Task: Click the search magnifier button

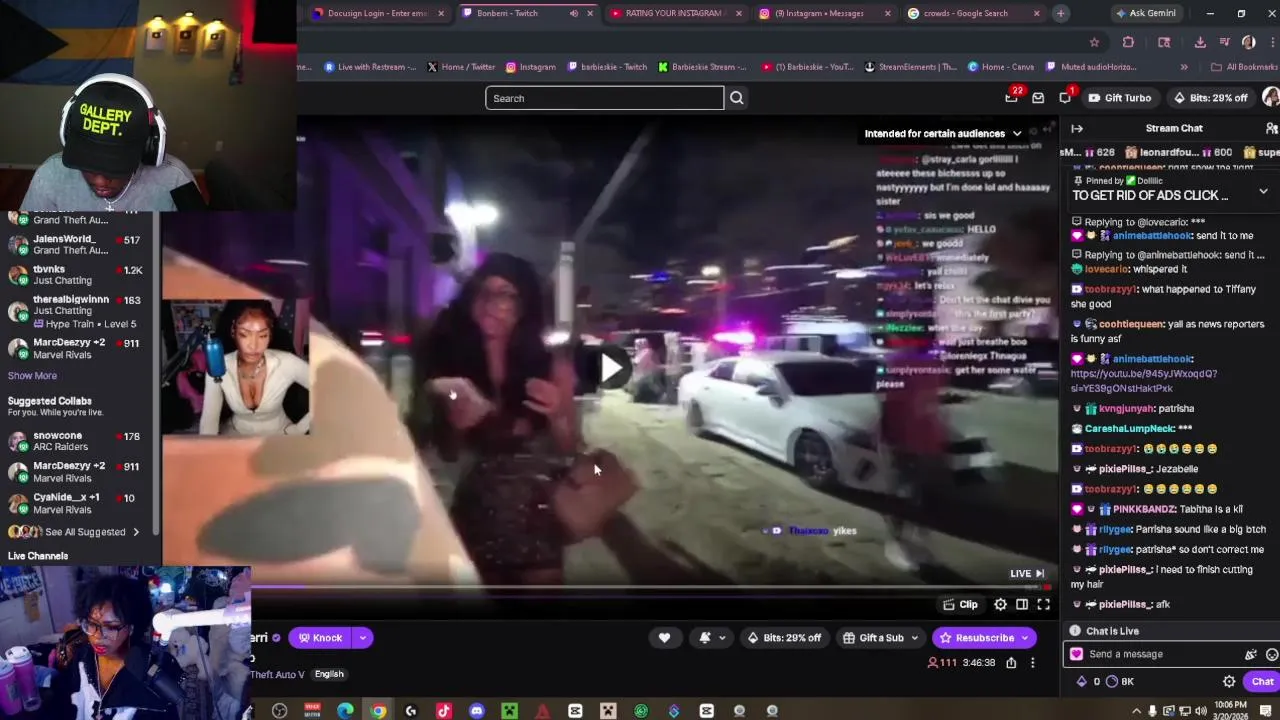Action: click(736, 98)
